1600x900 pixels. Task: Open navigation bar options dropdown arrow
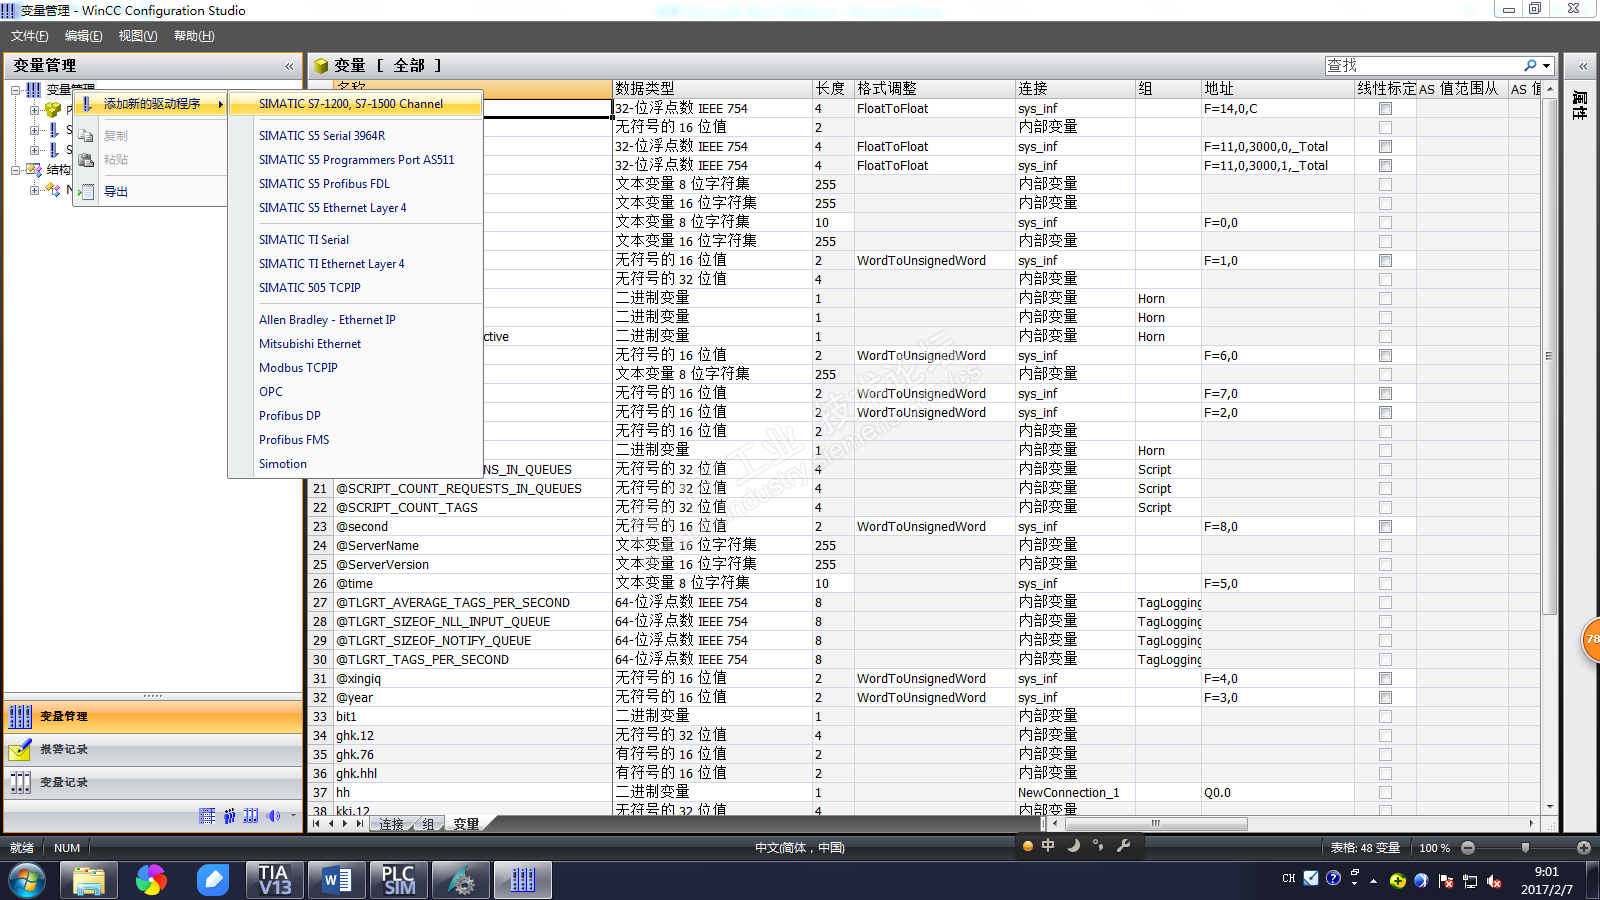pos(293,816)
